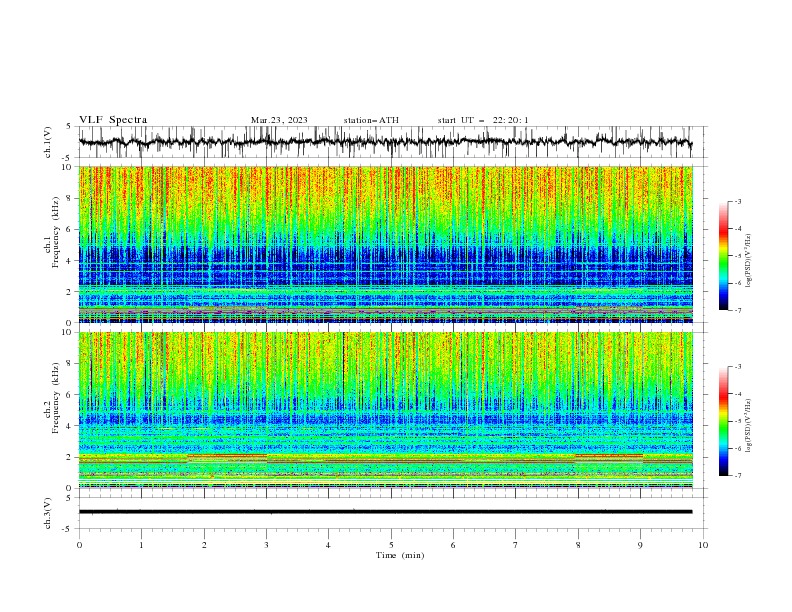Image resolution: width=792 pixels, height=612 pixels.
Task: Click the "Mar.23, 2023" date label
Action: click(279, 120)
